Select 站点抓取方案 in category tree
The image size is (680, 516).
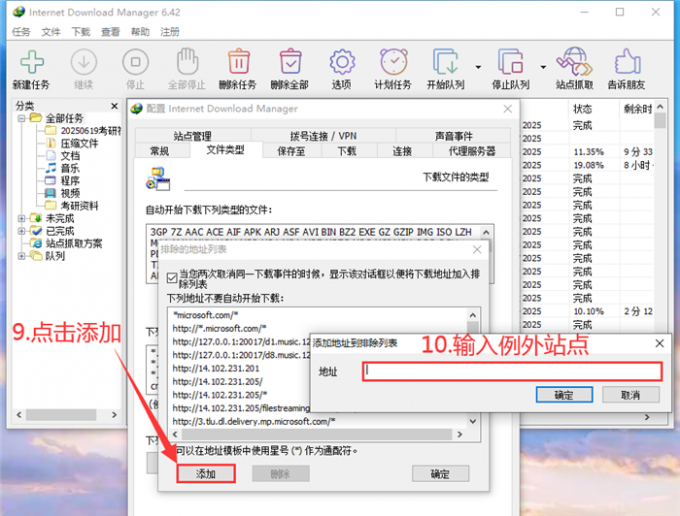coord(74,243)
